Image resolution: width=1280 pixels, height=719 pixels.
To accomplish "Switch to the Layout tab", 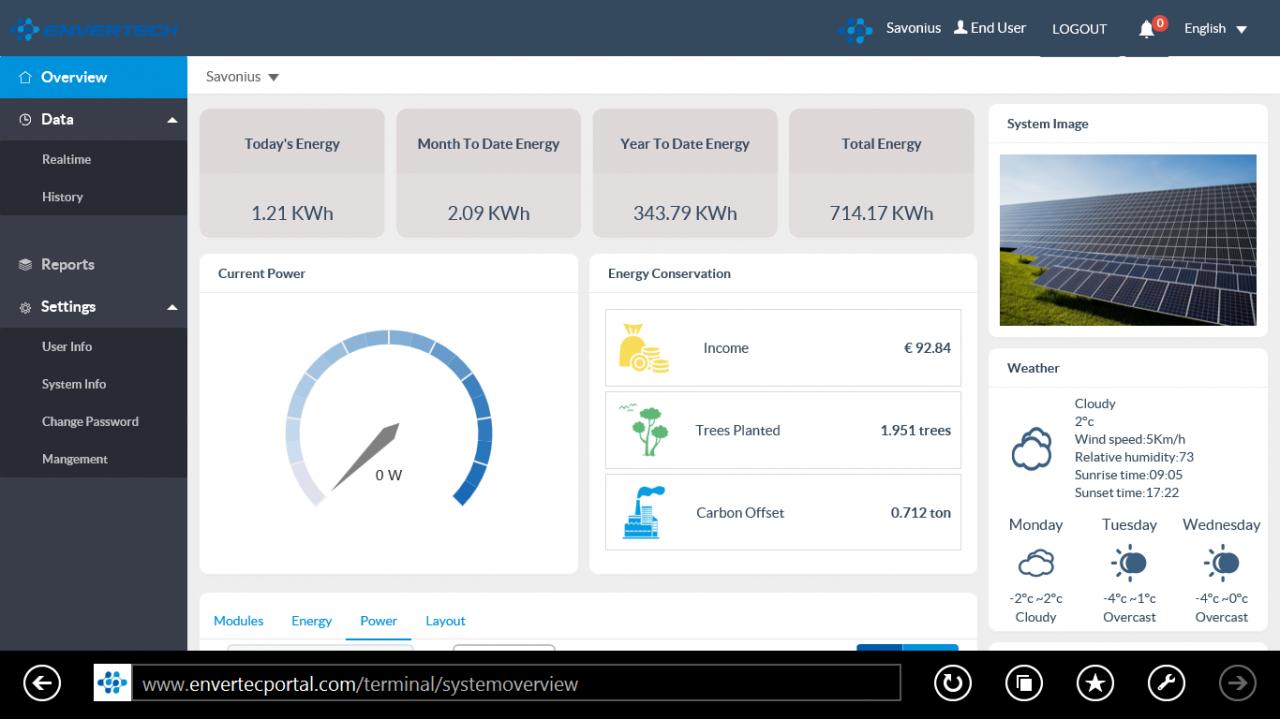I will (x=445, y=621).
